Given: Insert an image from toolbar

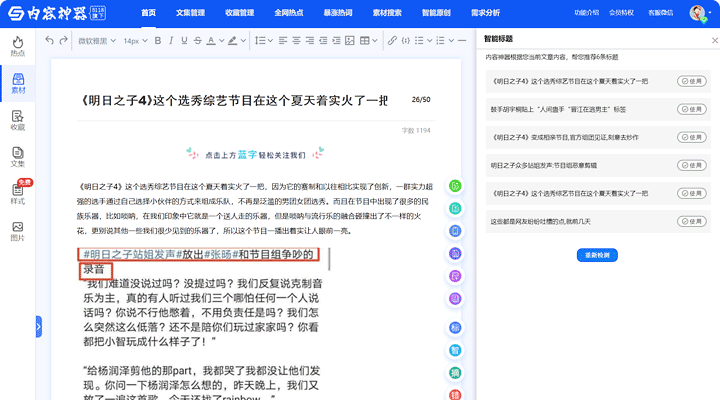Looking at the screenshot, I should click(350, 40).
